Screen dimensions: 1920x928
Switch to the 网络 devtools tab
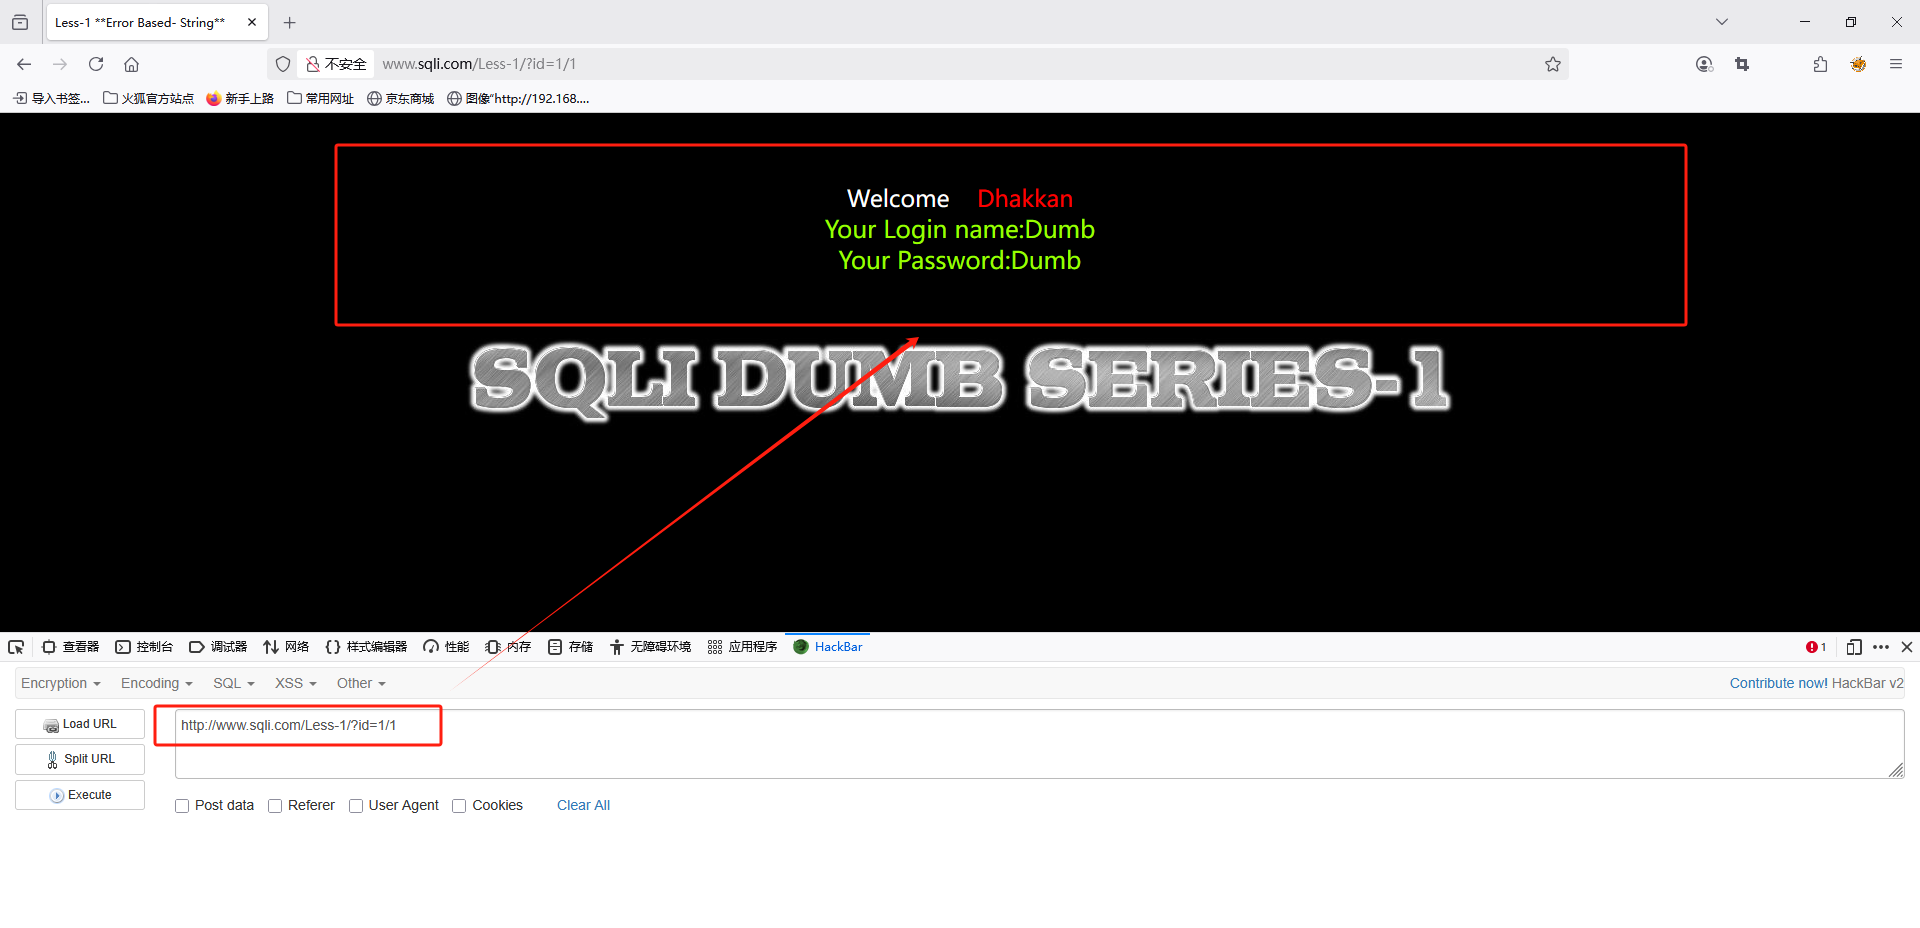point(287,646)
